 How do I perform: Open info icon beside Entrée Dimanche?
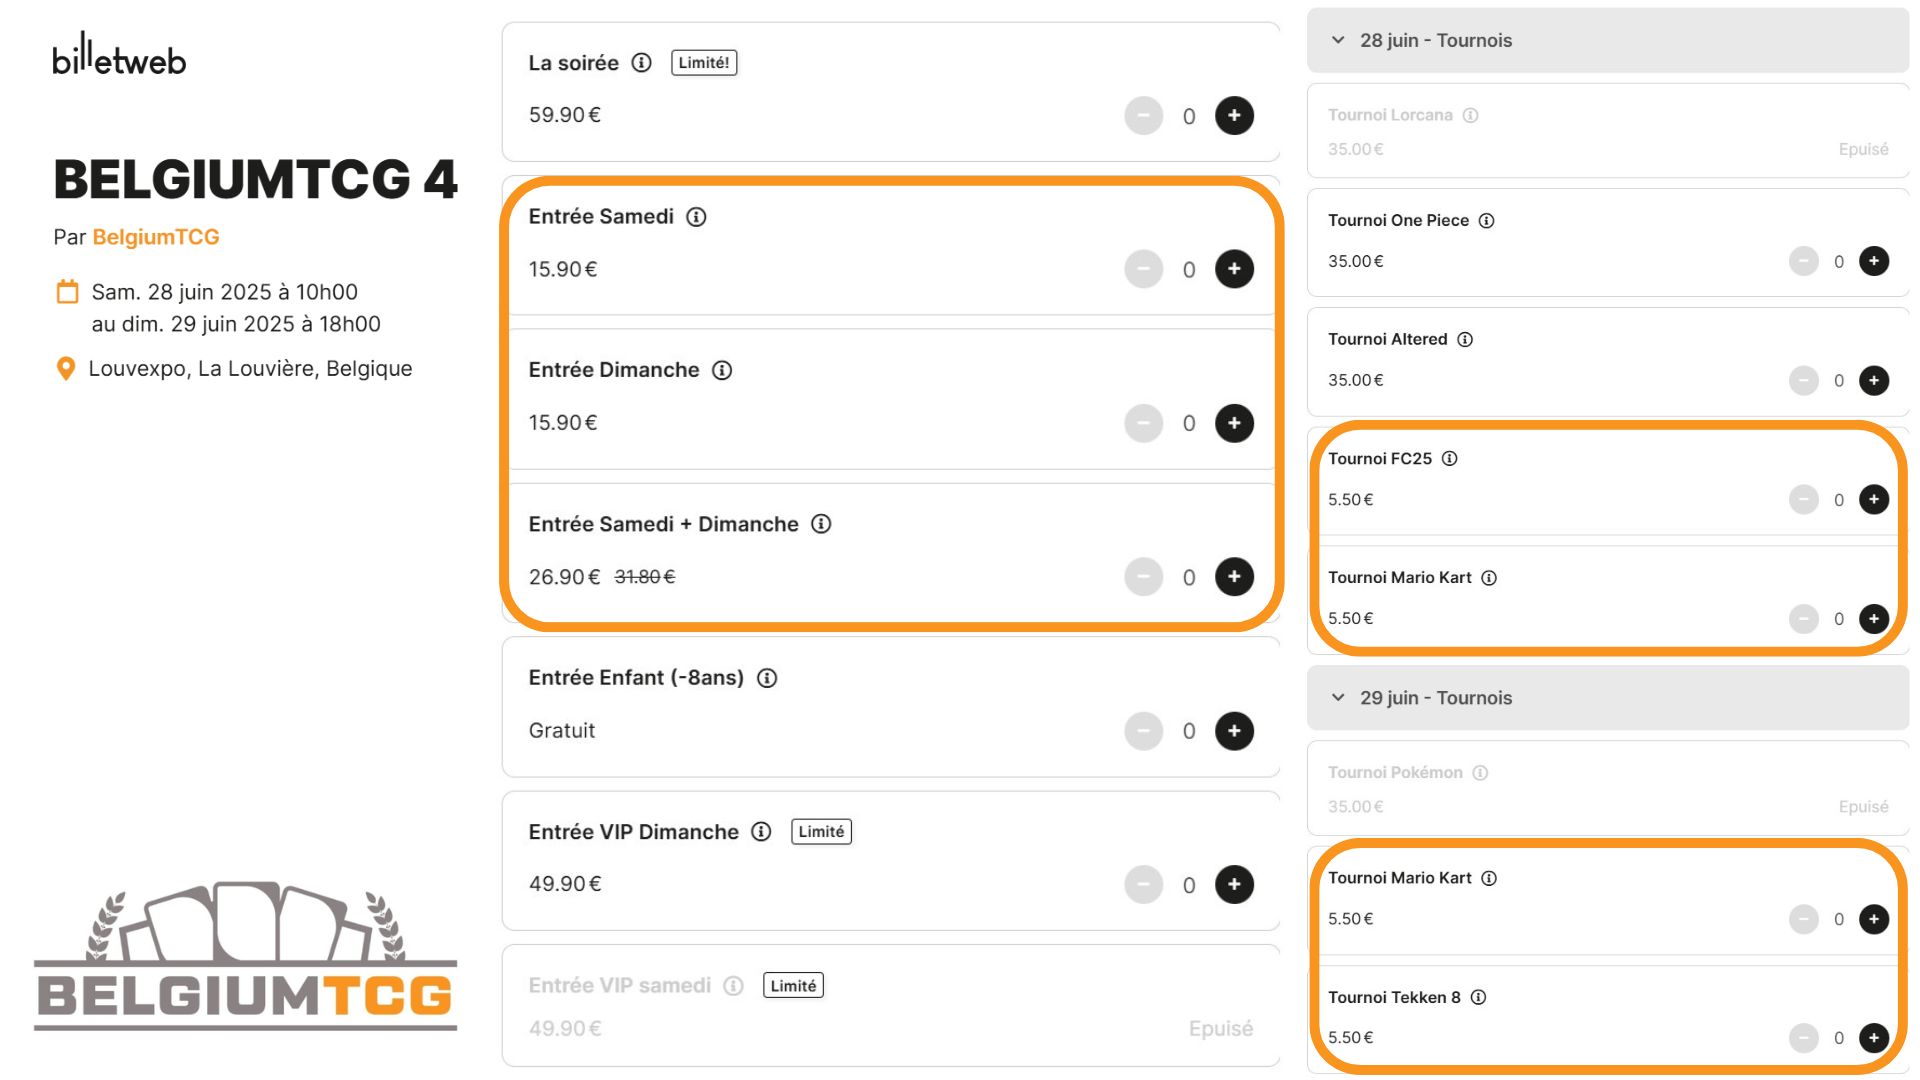(722, 371)
